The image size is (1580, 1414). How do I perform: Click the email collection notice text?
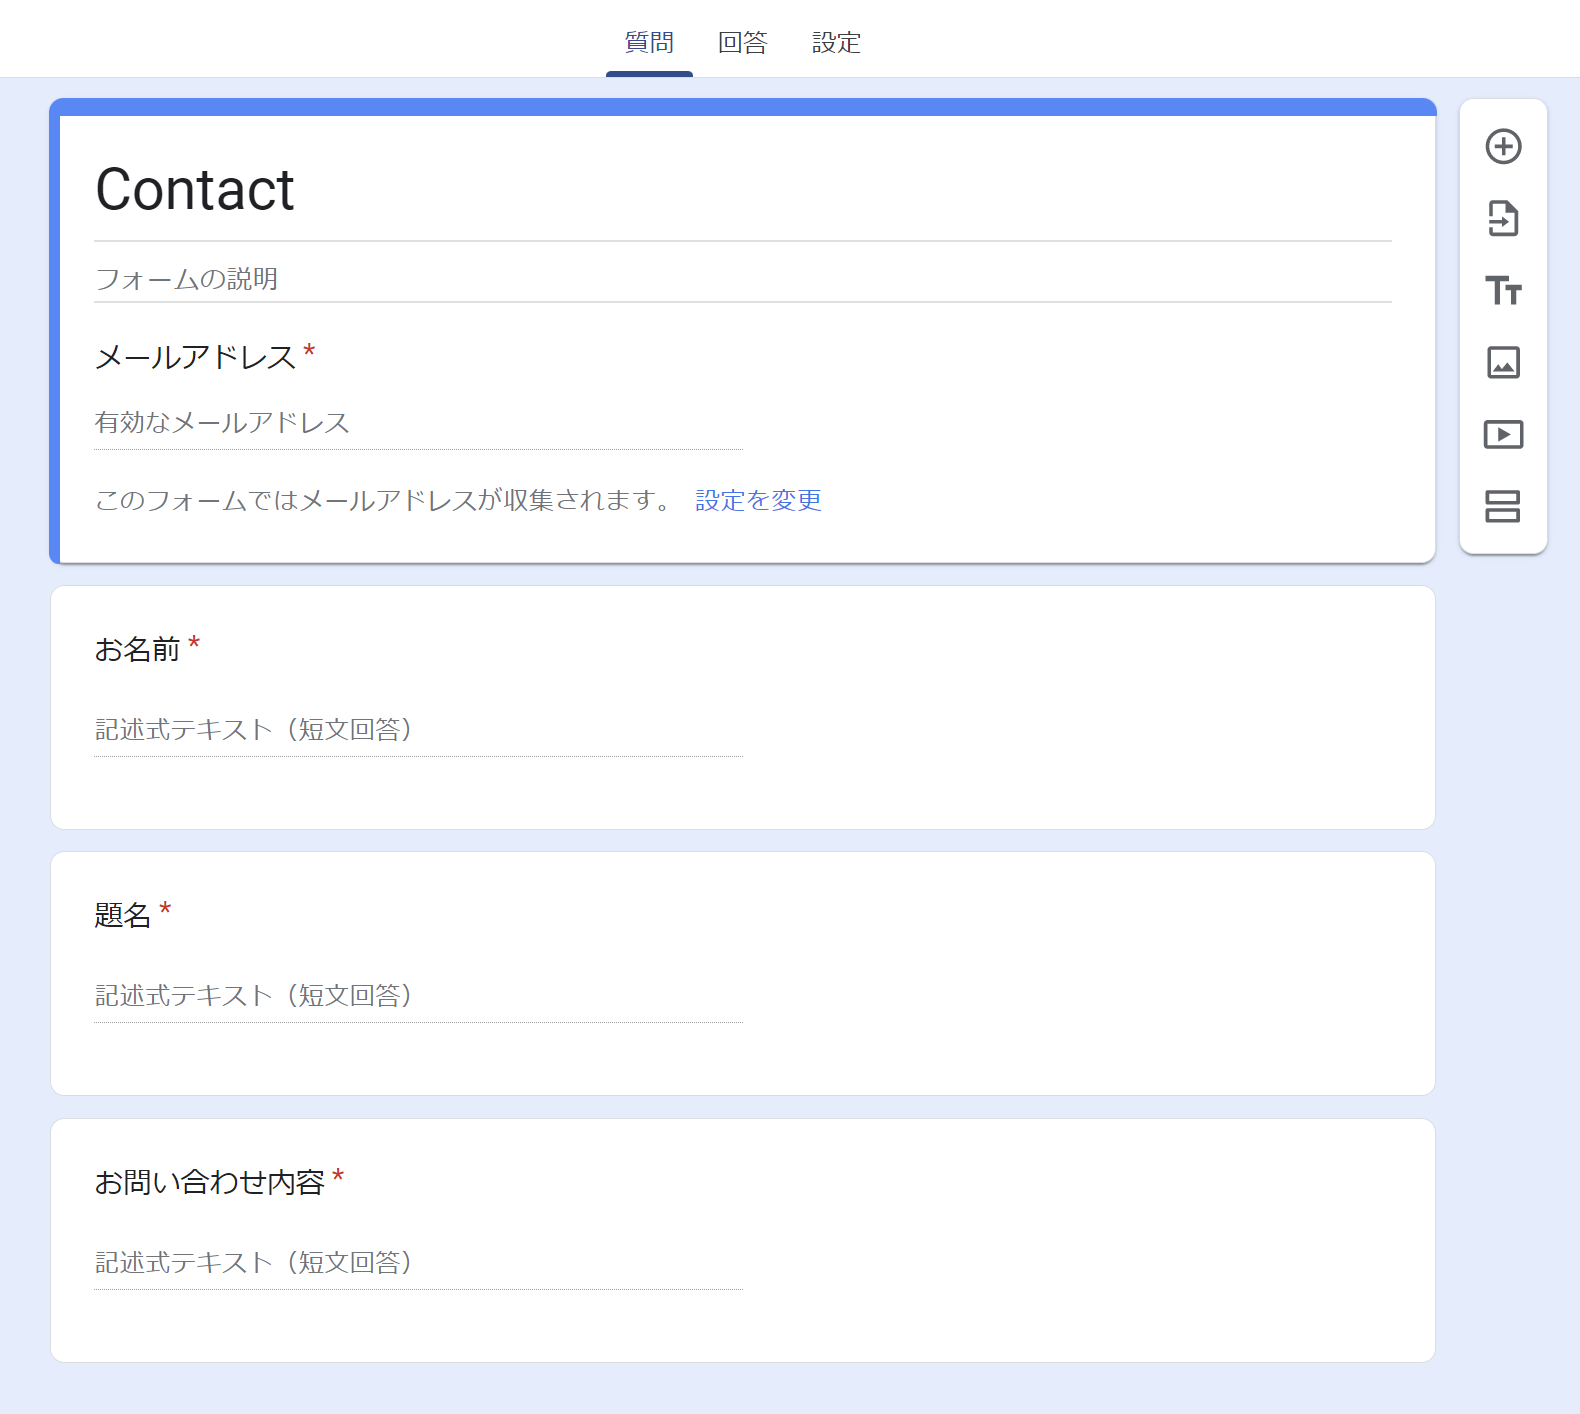386,500
